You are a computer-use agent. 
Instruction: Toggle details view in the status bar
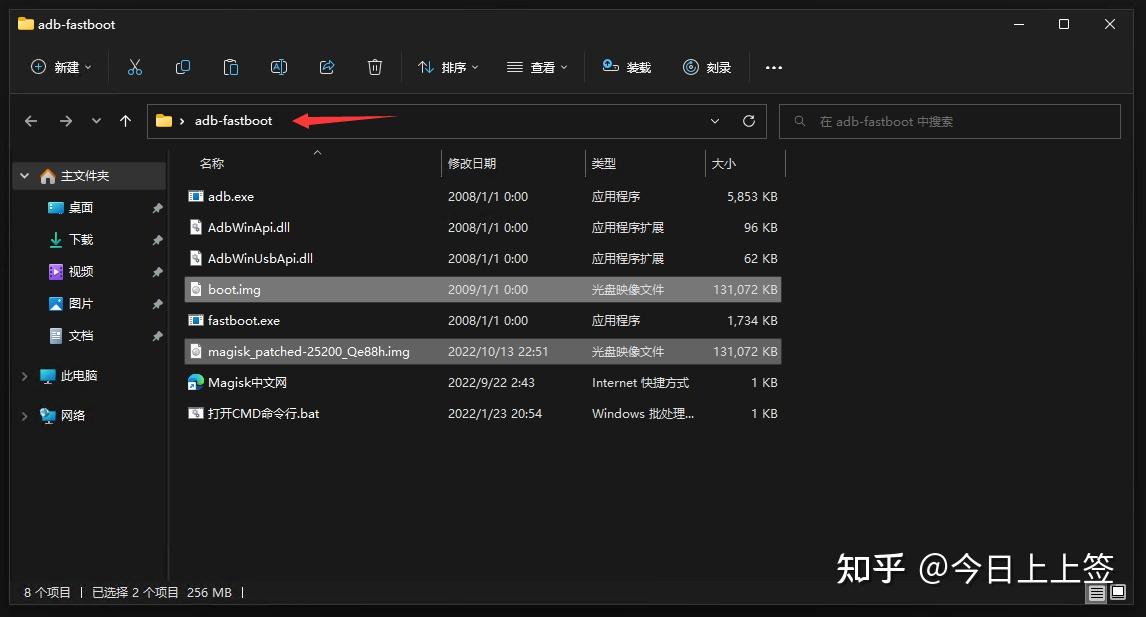click(1095, 592)
